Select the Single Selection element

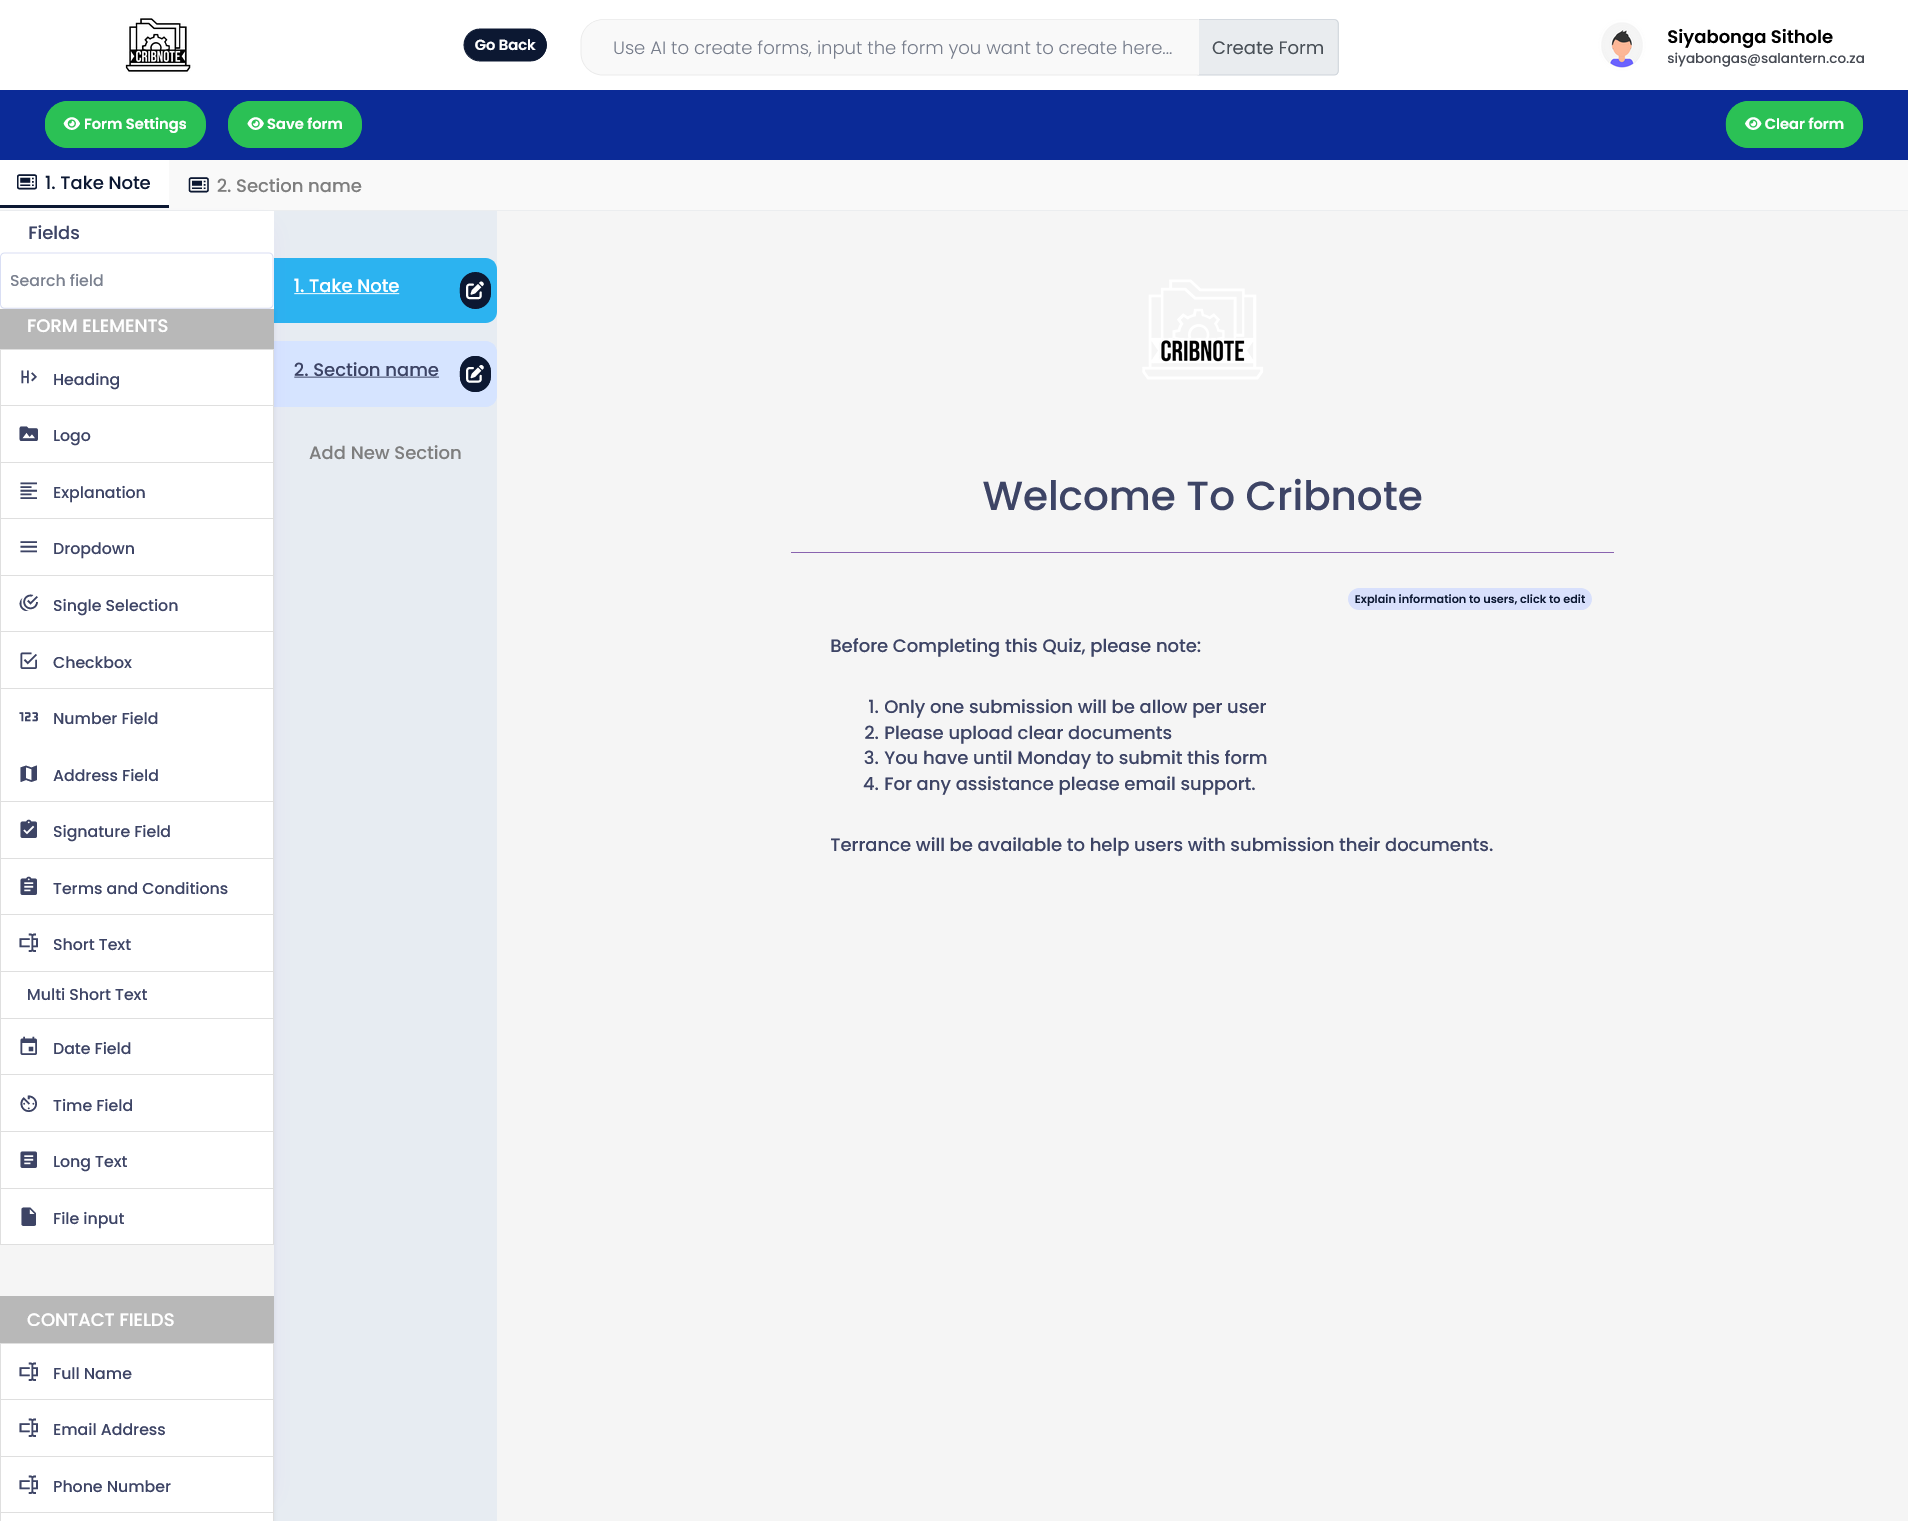tap(114, 605)
